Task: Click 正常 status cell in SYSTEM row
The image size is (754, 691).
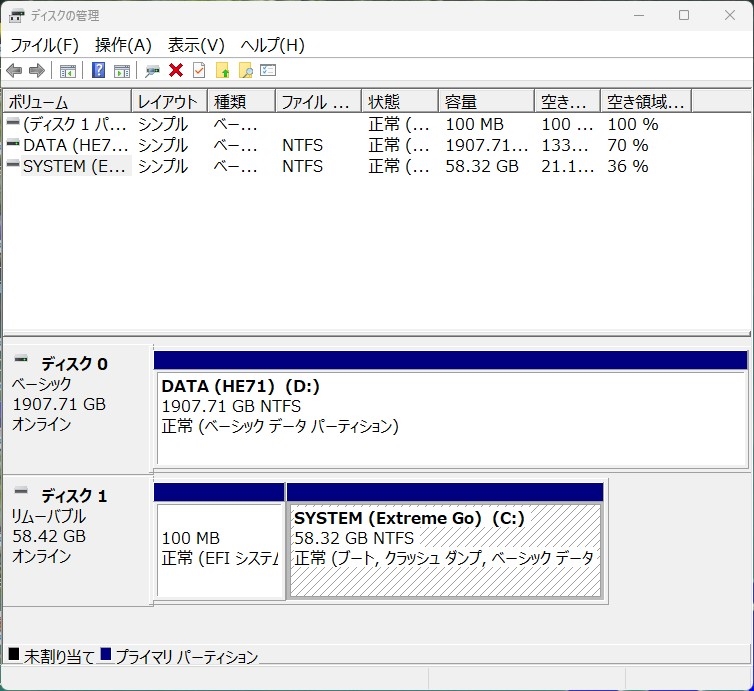Action: [x=399, y=166]
